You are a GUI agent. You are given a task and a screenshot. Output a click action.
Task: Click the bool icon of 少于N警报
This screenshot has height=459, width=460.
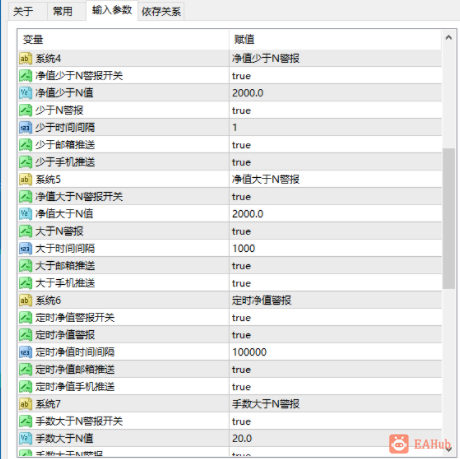25,110
